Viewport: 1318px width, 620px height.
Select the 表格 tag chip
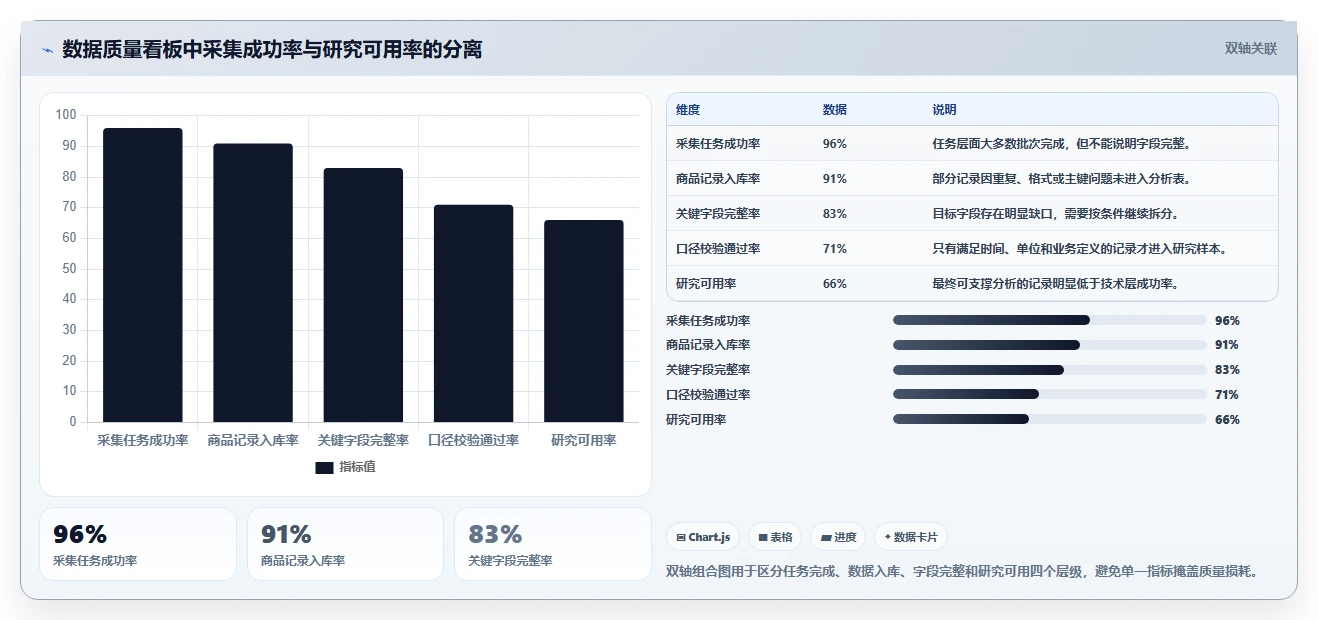click(775, 537)
